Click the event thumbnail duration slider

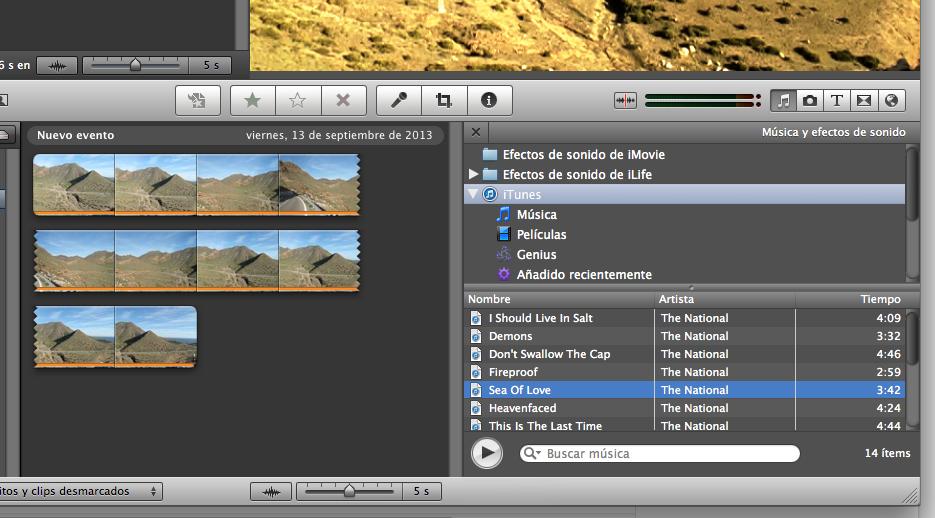[349, 491]
